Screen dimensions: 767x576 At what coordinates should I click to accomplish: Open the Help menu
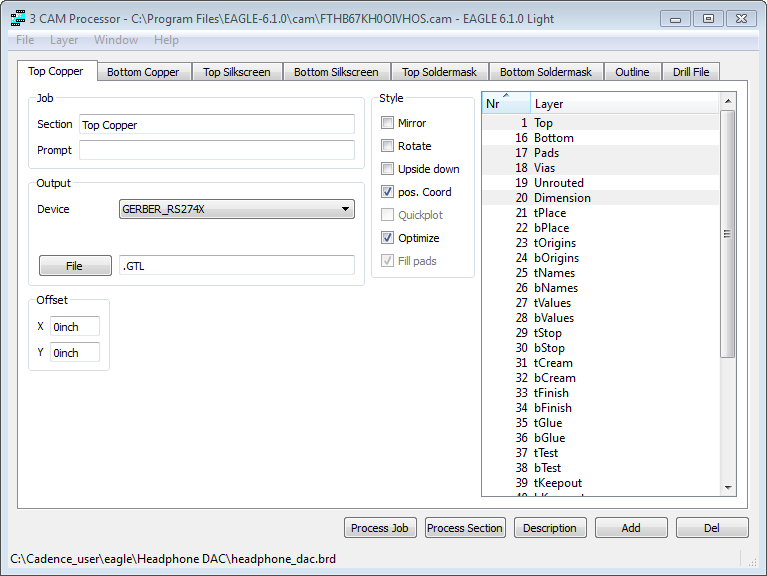(x=166, y=40)
